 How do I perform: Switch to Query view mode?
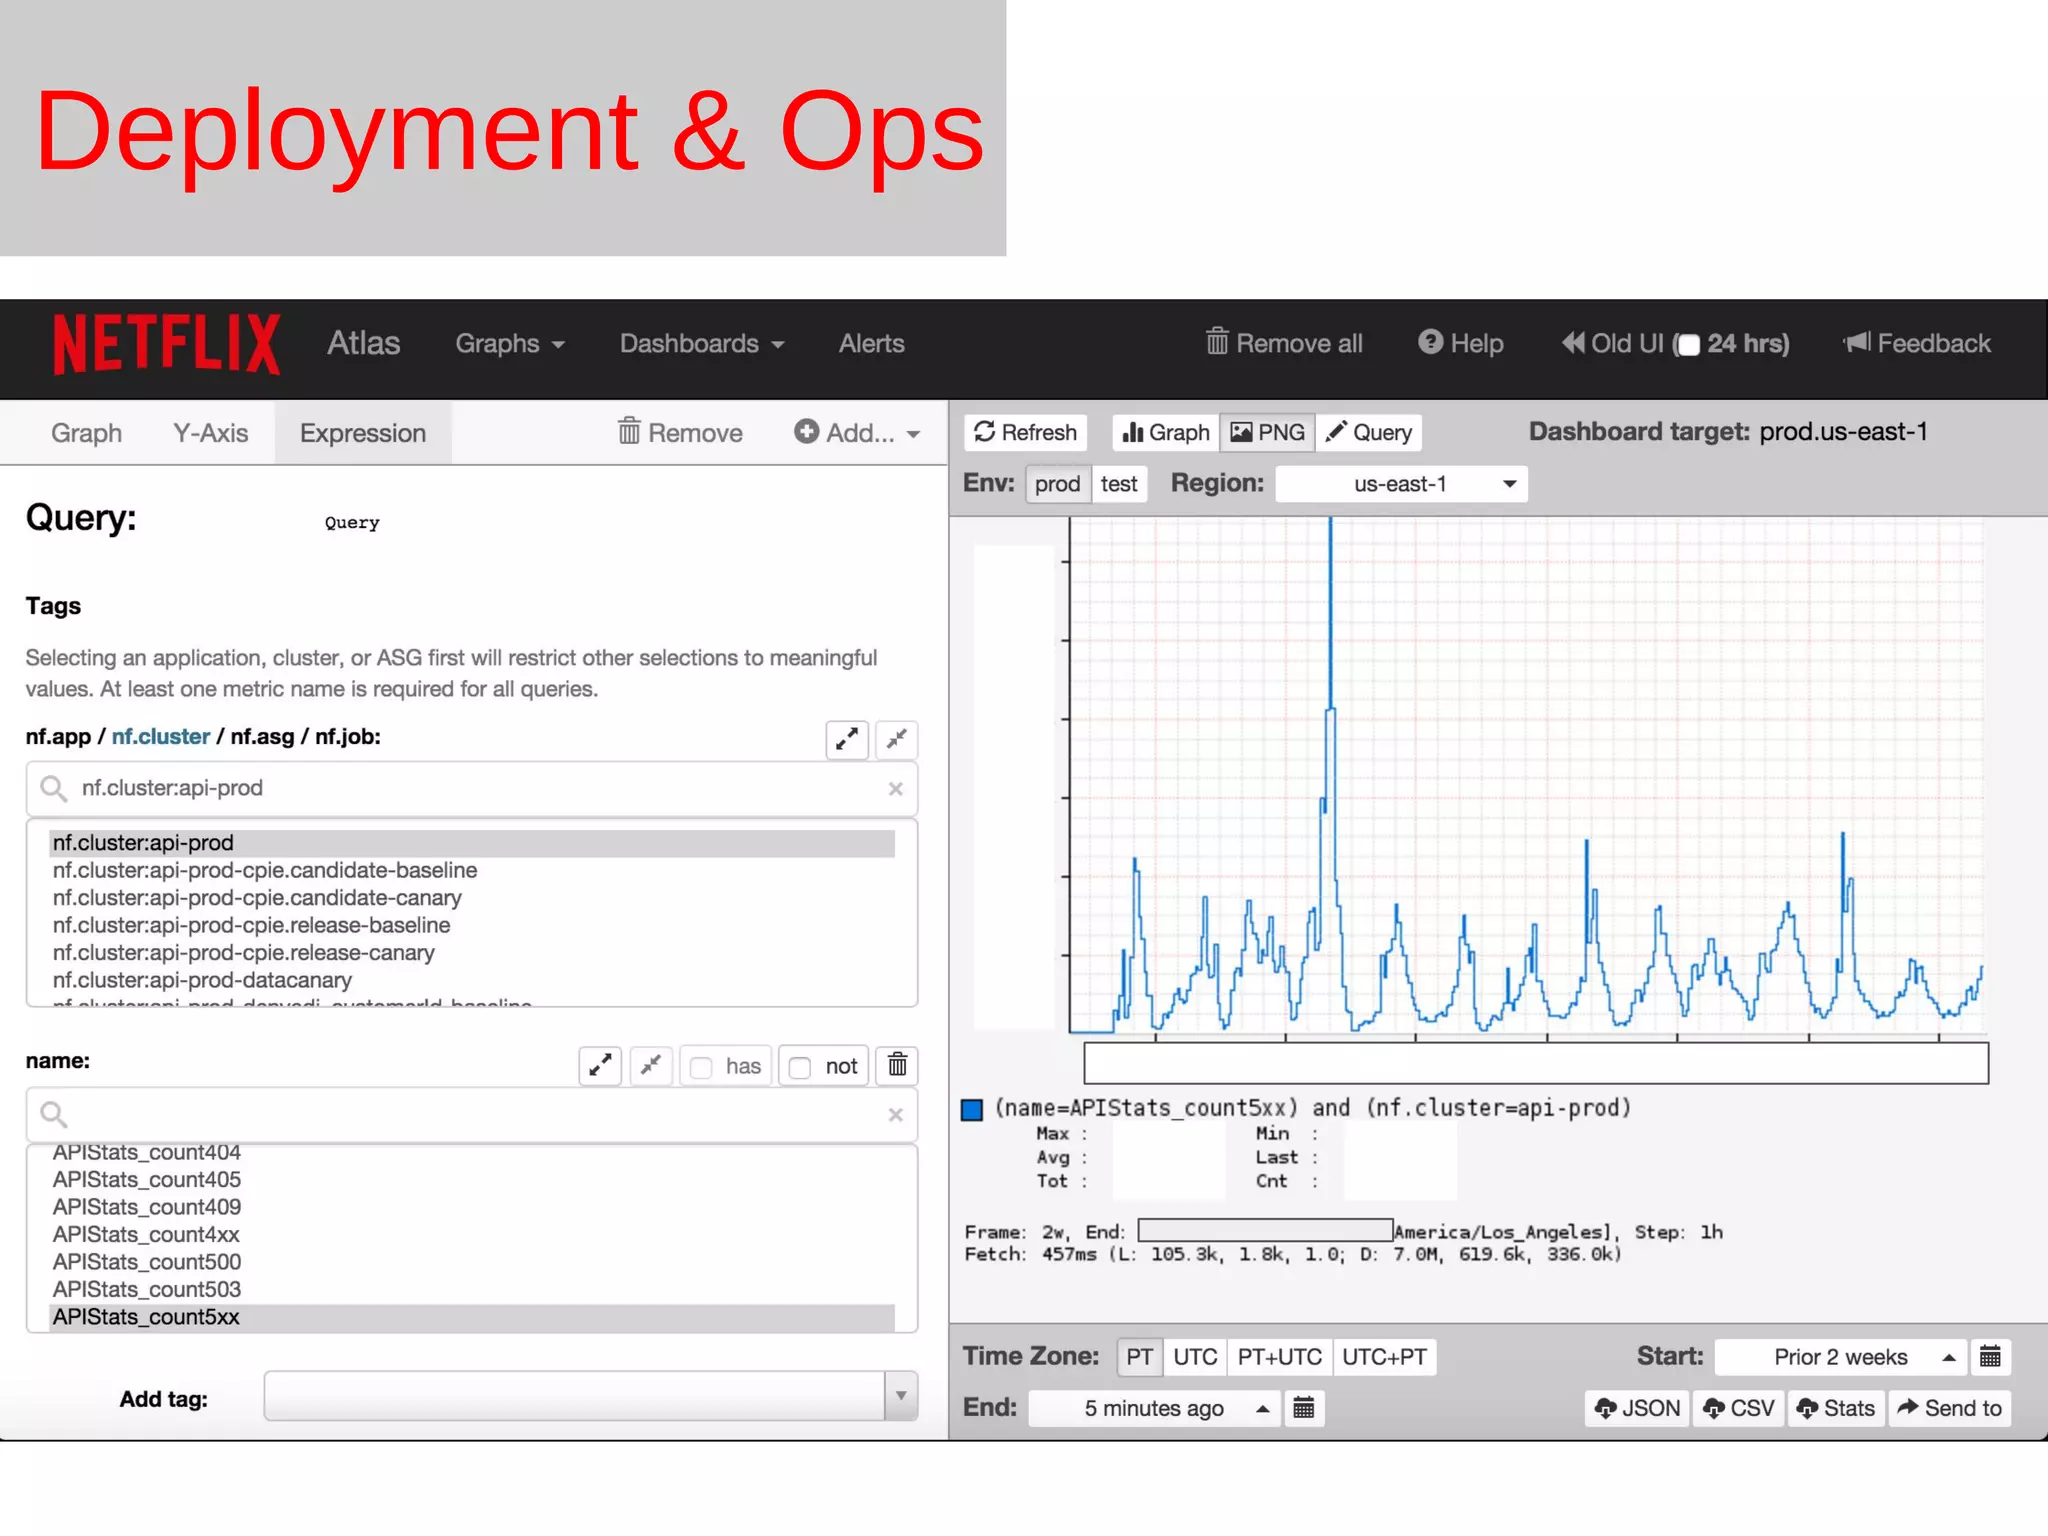click(x=1368, y=432)
